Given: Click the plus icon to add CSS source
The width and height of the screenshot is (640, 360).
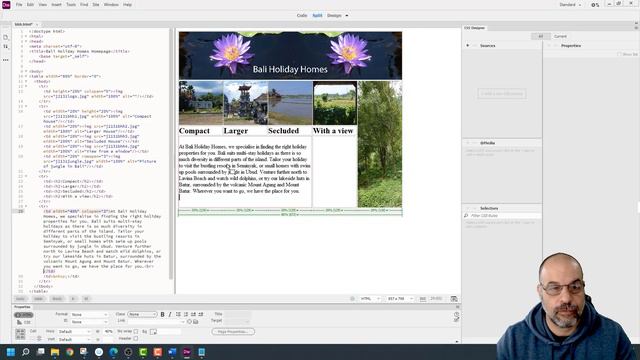Looking at the screenshot, I should (x=468, y=46).
